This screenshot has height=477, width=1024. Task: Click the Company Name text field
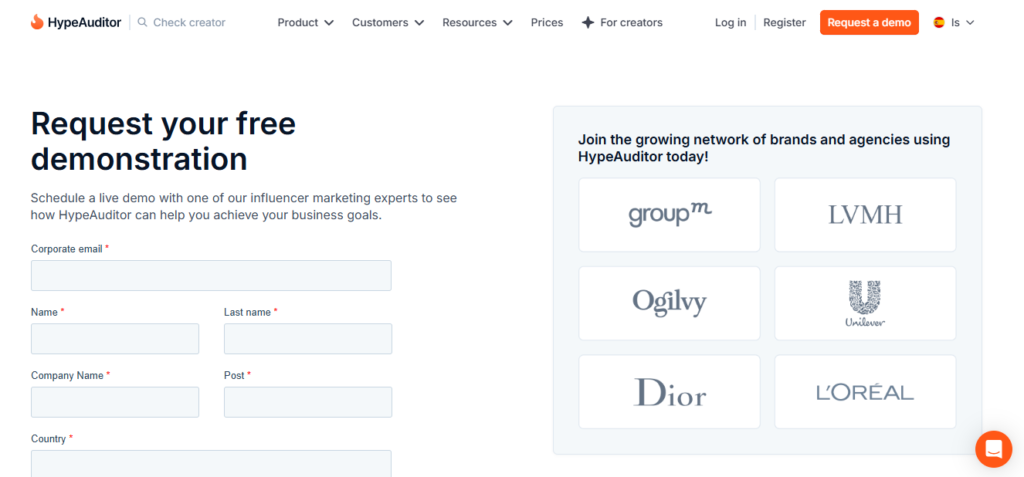(115, 402)
